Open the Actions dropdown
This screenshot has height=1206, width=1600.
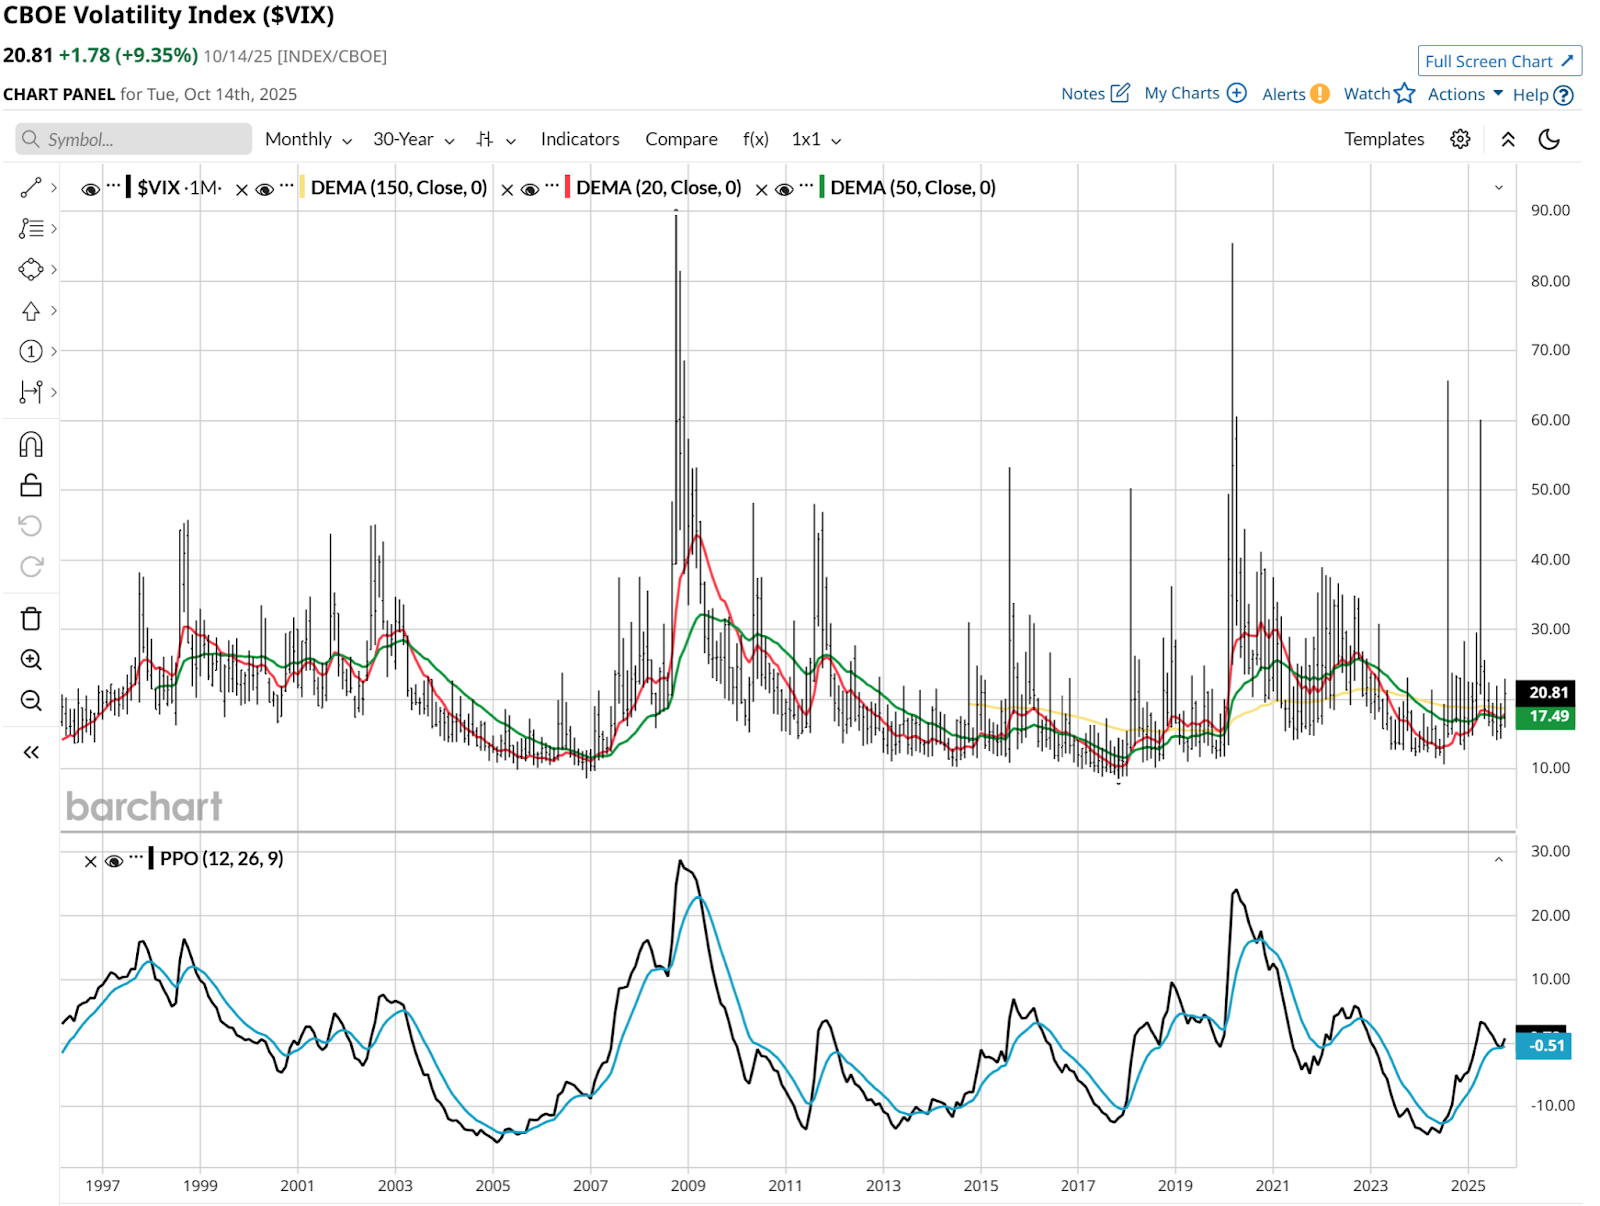pyautogui.click(x=1465, y=94)
